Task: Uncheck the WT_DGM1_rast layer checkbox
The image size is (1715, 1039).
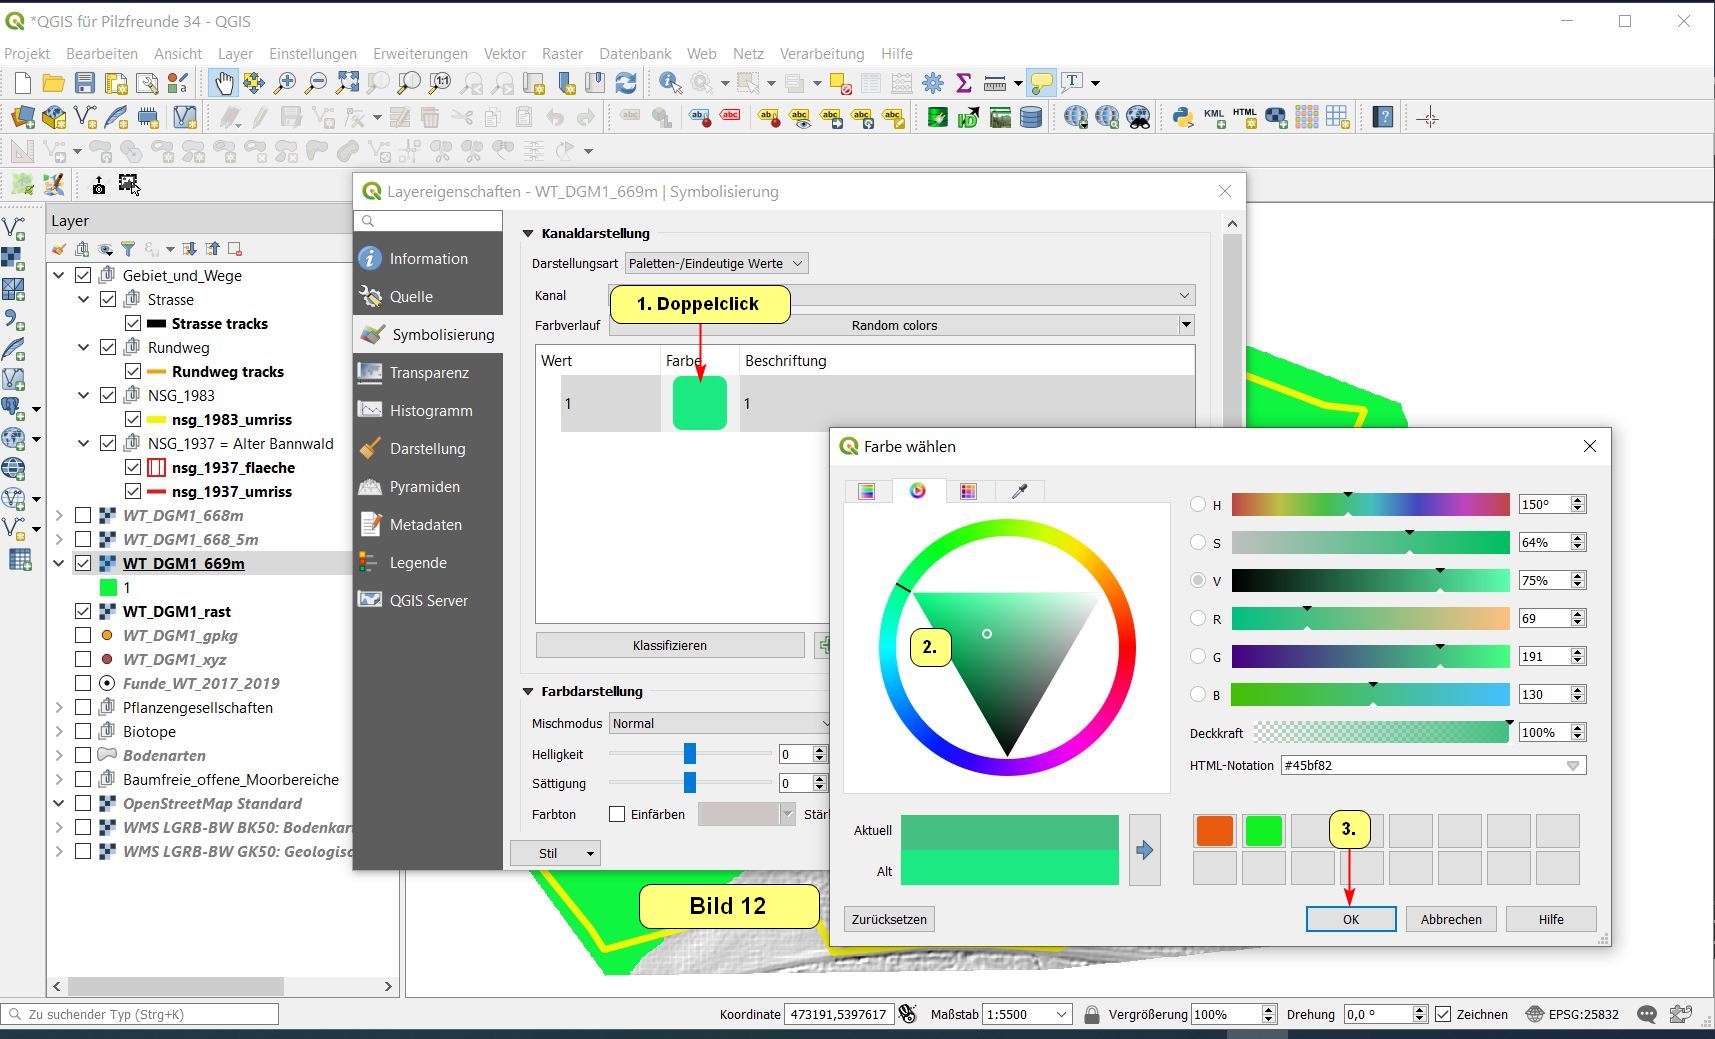Action: tap(83, 611)
